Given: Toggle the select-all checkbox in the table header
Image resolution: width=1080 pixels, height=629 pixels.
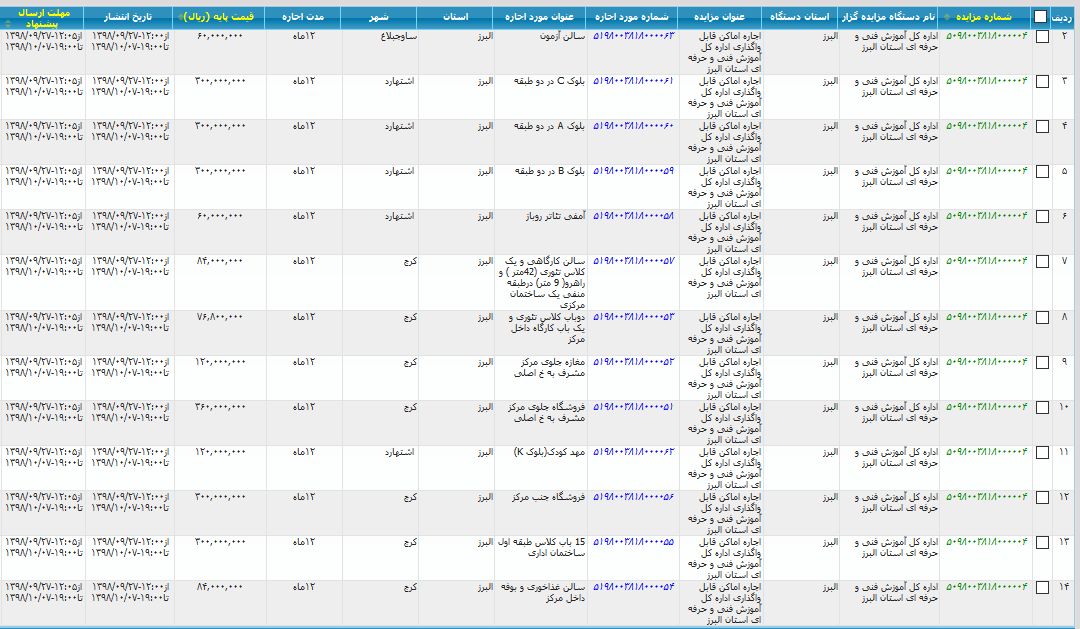Looking at the screenshot, I should click(1038, 16).
